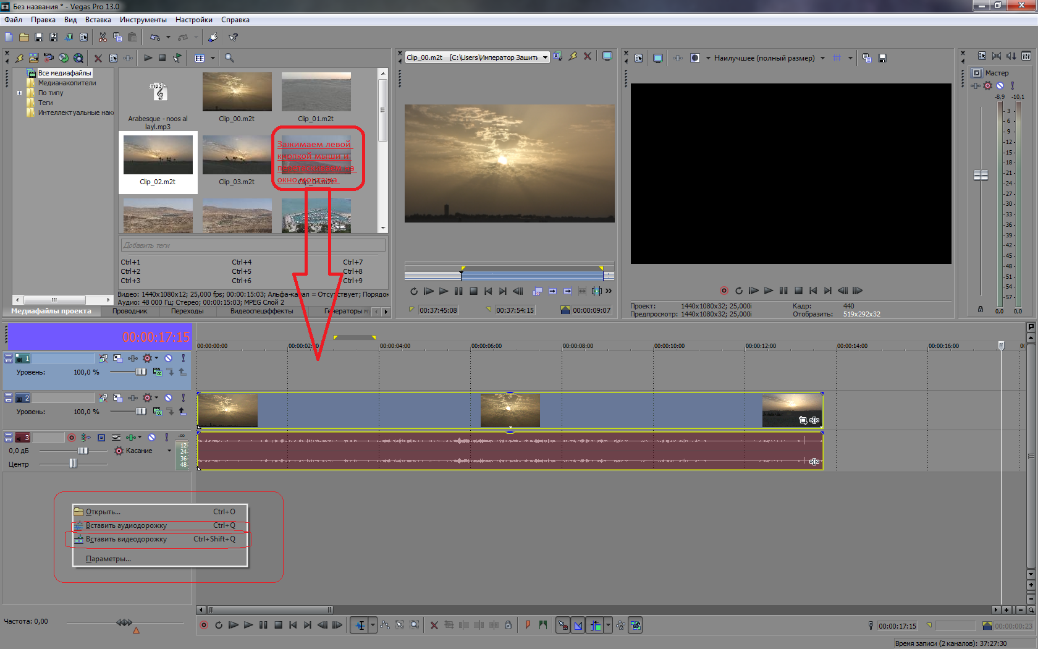Click the red X remove-media icon in the Project Media toolbar
This screenshot has width=1038, height=649.
coord(98,58)
